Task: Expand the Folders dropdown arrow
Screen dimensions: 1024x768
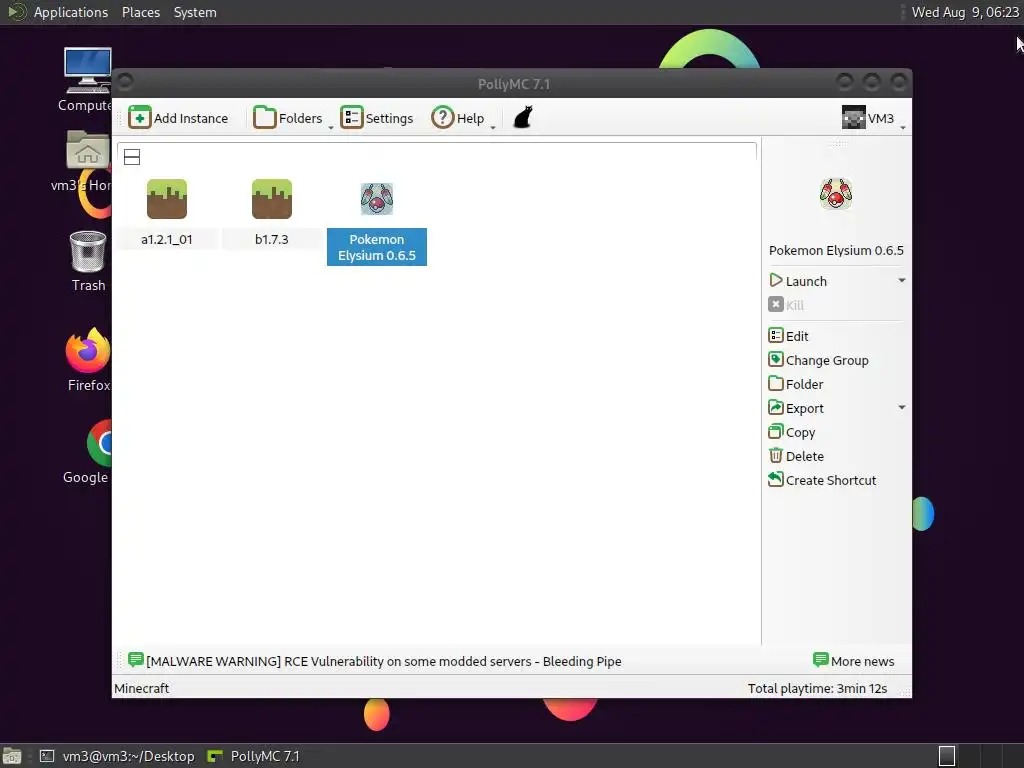Action: (330, 127)
